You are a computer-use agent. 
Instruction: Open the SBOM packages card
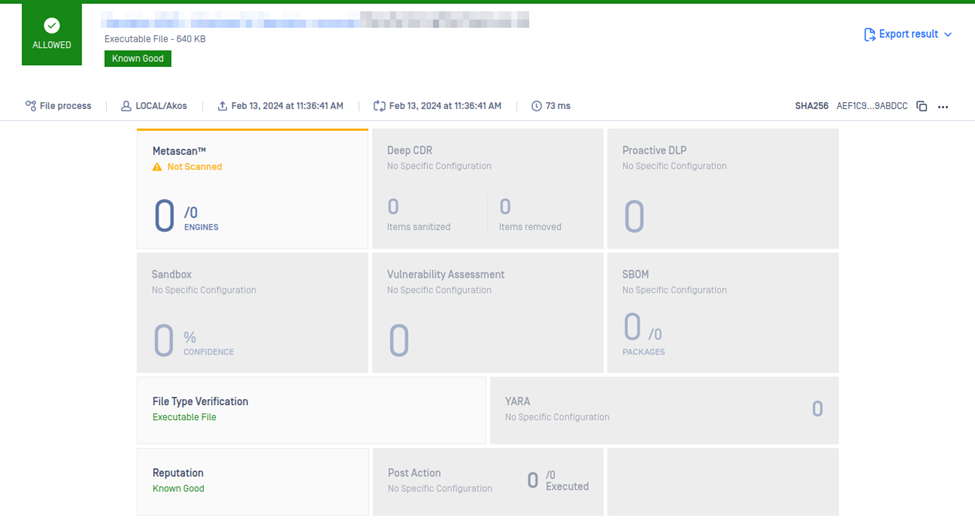click(723, 313)
